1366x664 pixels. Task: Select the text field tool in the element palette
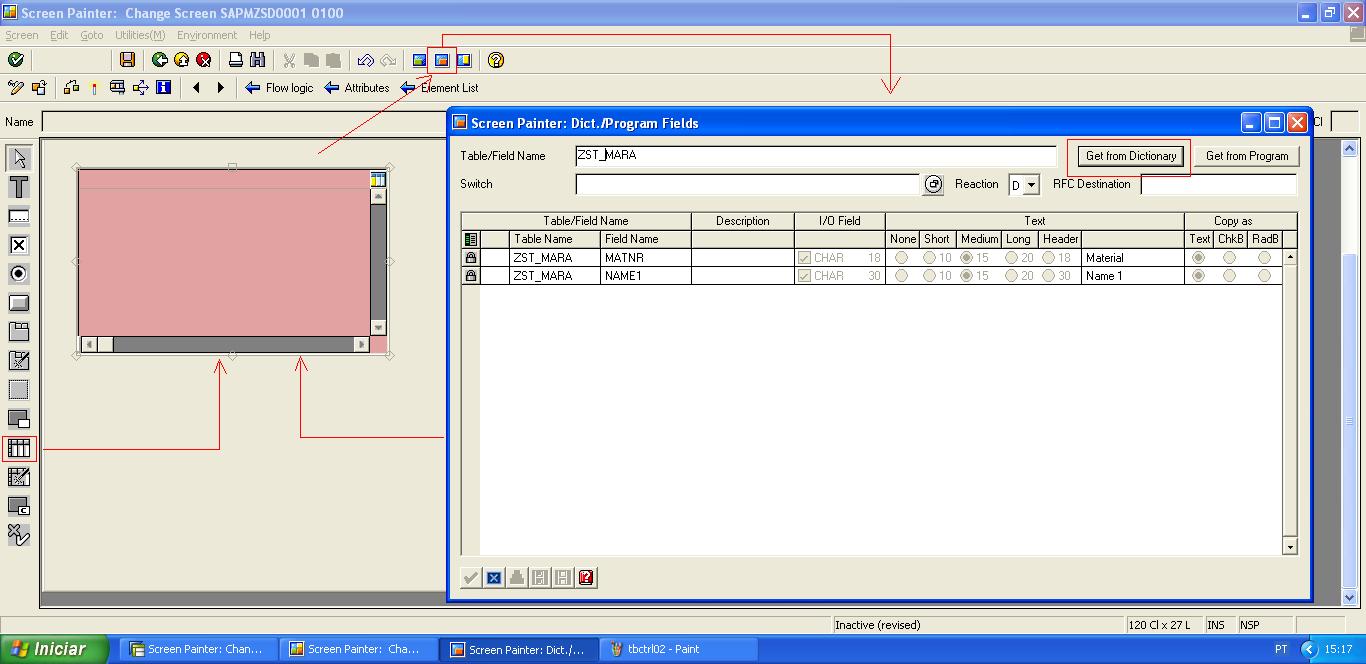pos(18,187)
